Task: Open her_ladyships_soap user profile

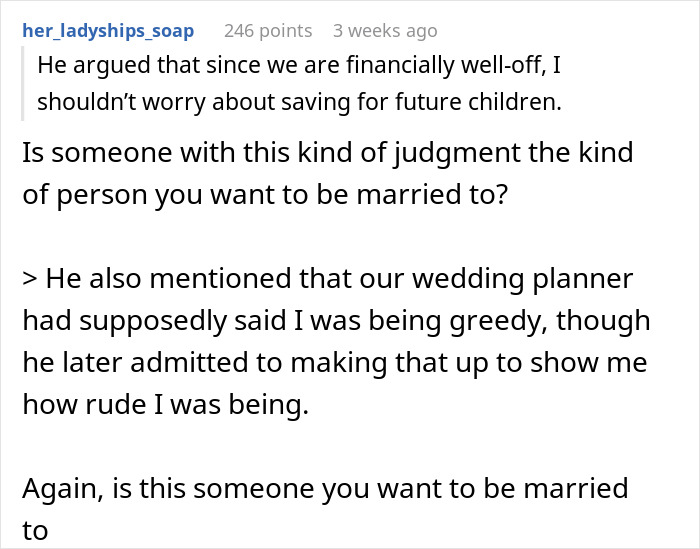Action: click(x=107, y=31)
